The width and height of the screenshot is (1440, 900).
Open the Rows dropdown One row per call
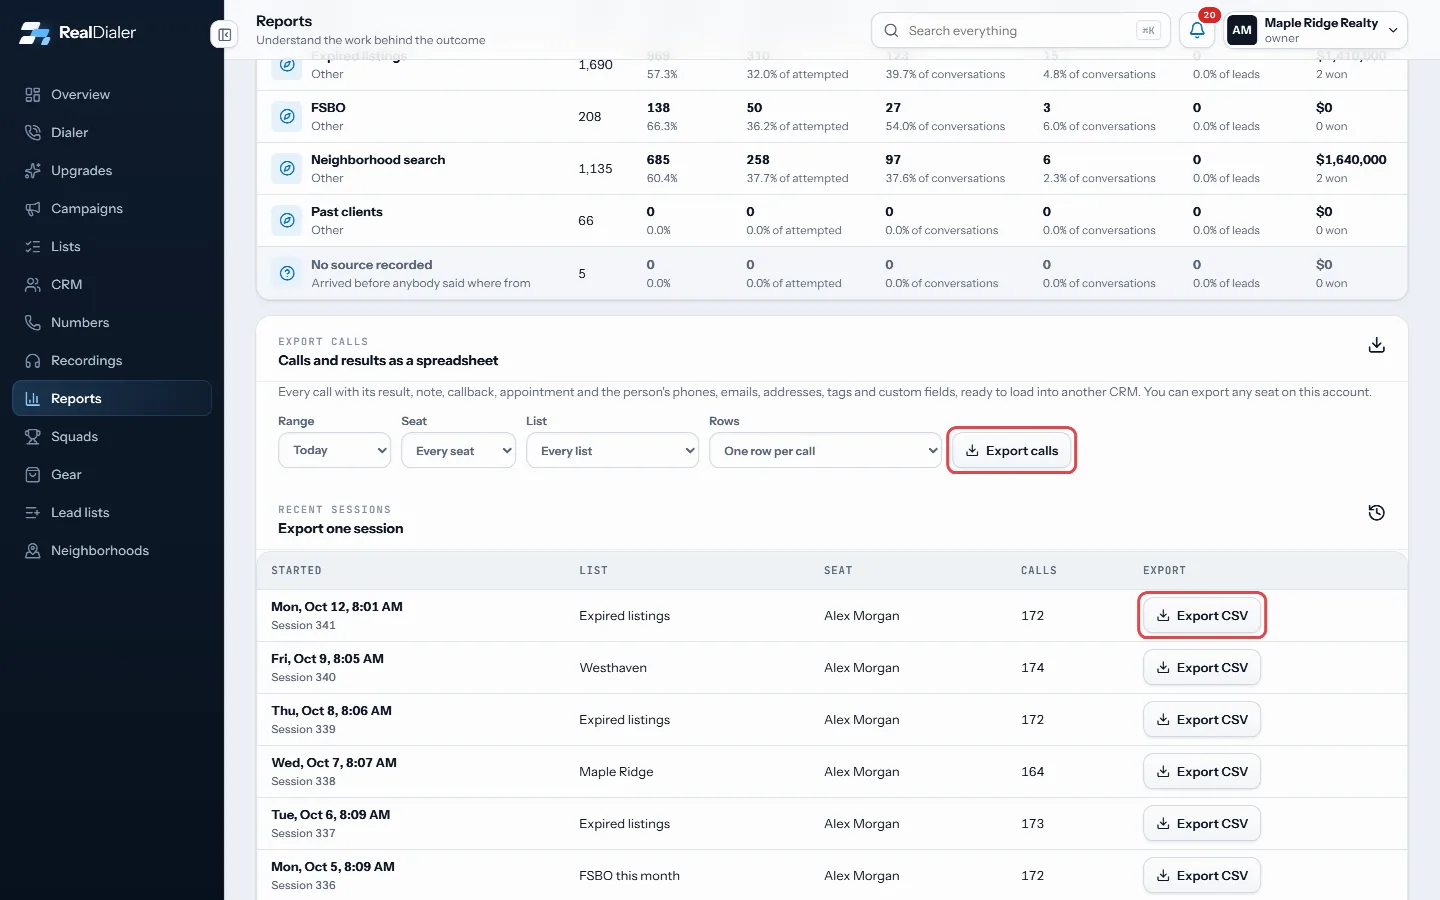[825, 450]
